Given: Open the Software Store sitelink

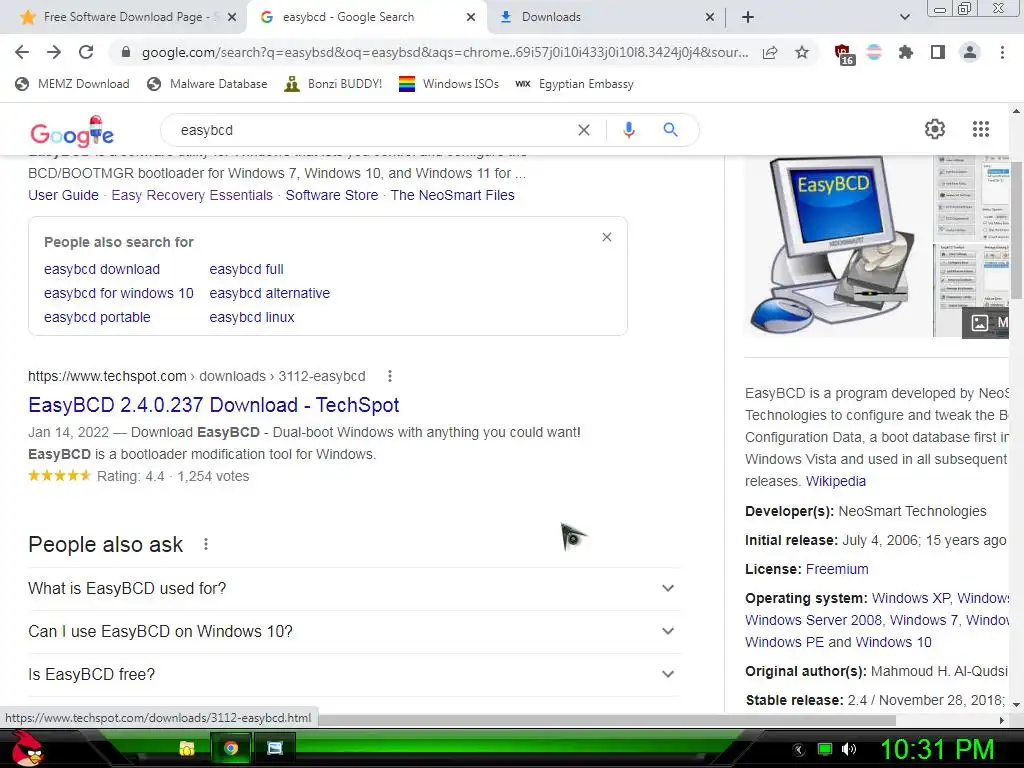Looking at the screenshot, I should (x=332, y=195).
